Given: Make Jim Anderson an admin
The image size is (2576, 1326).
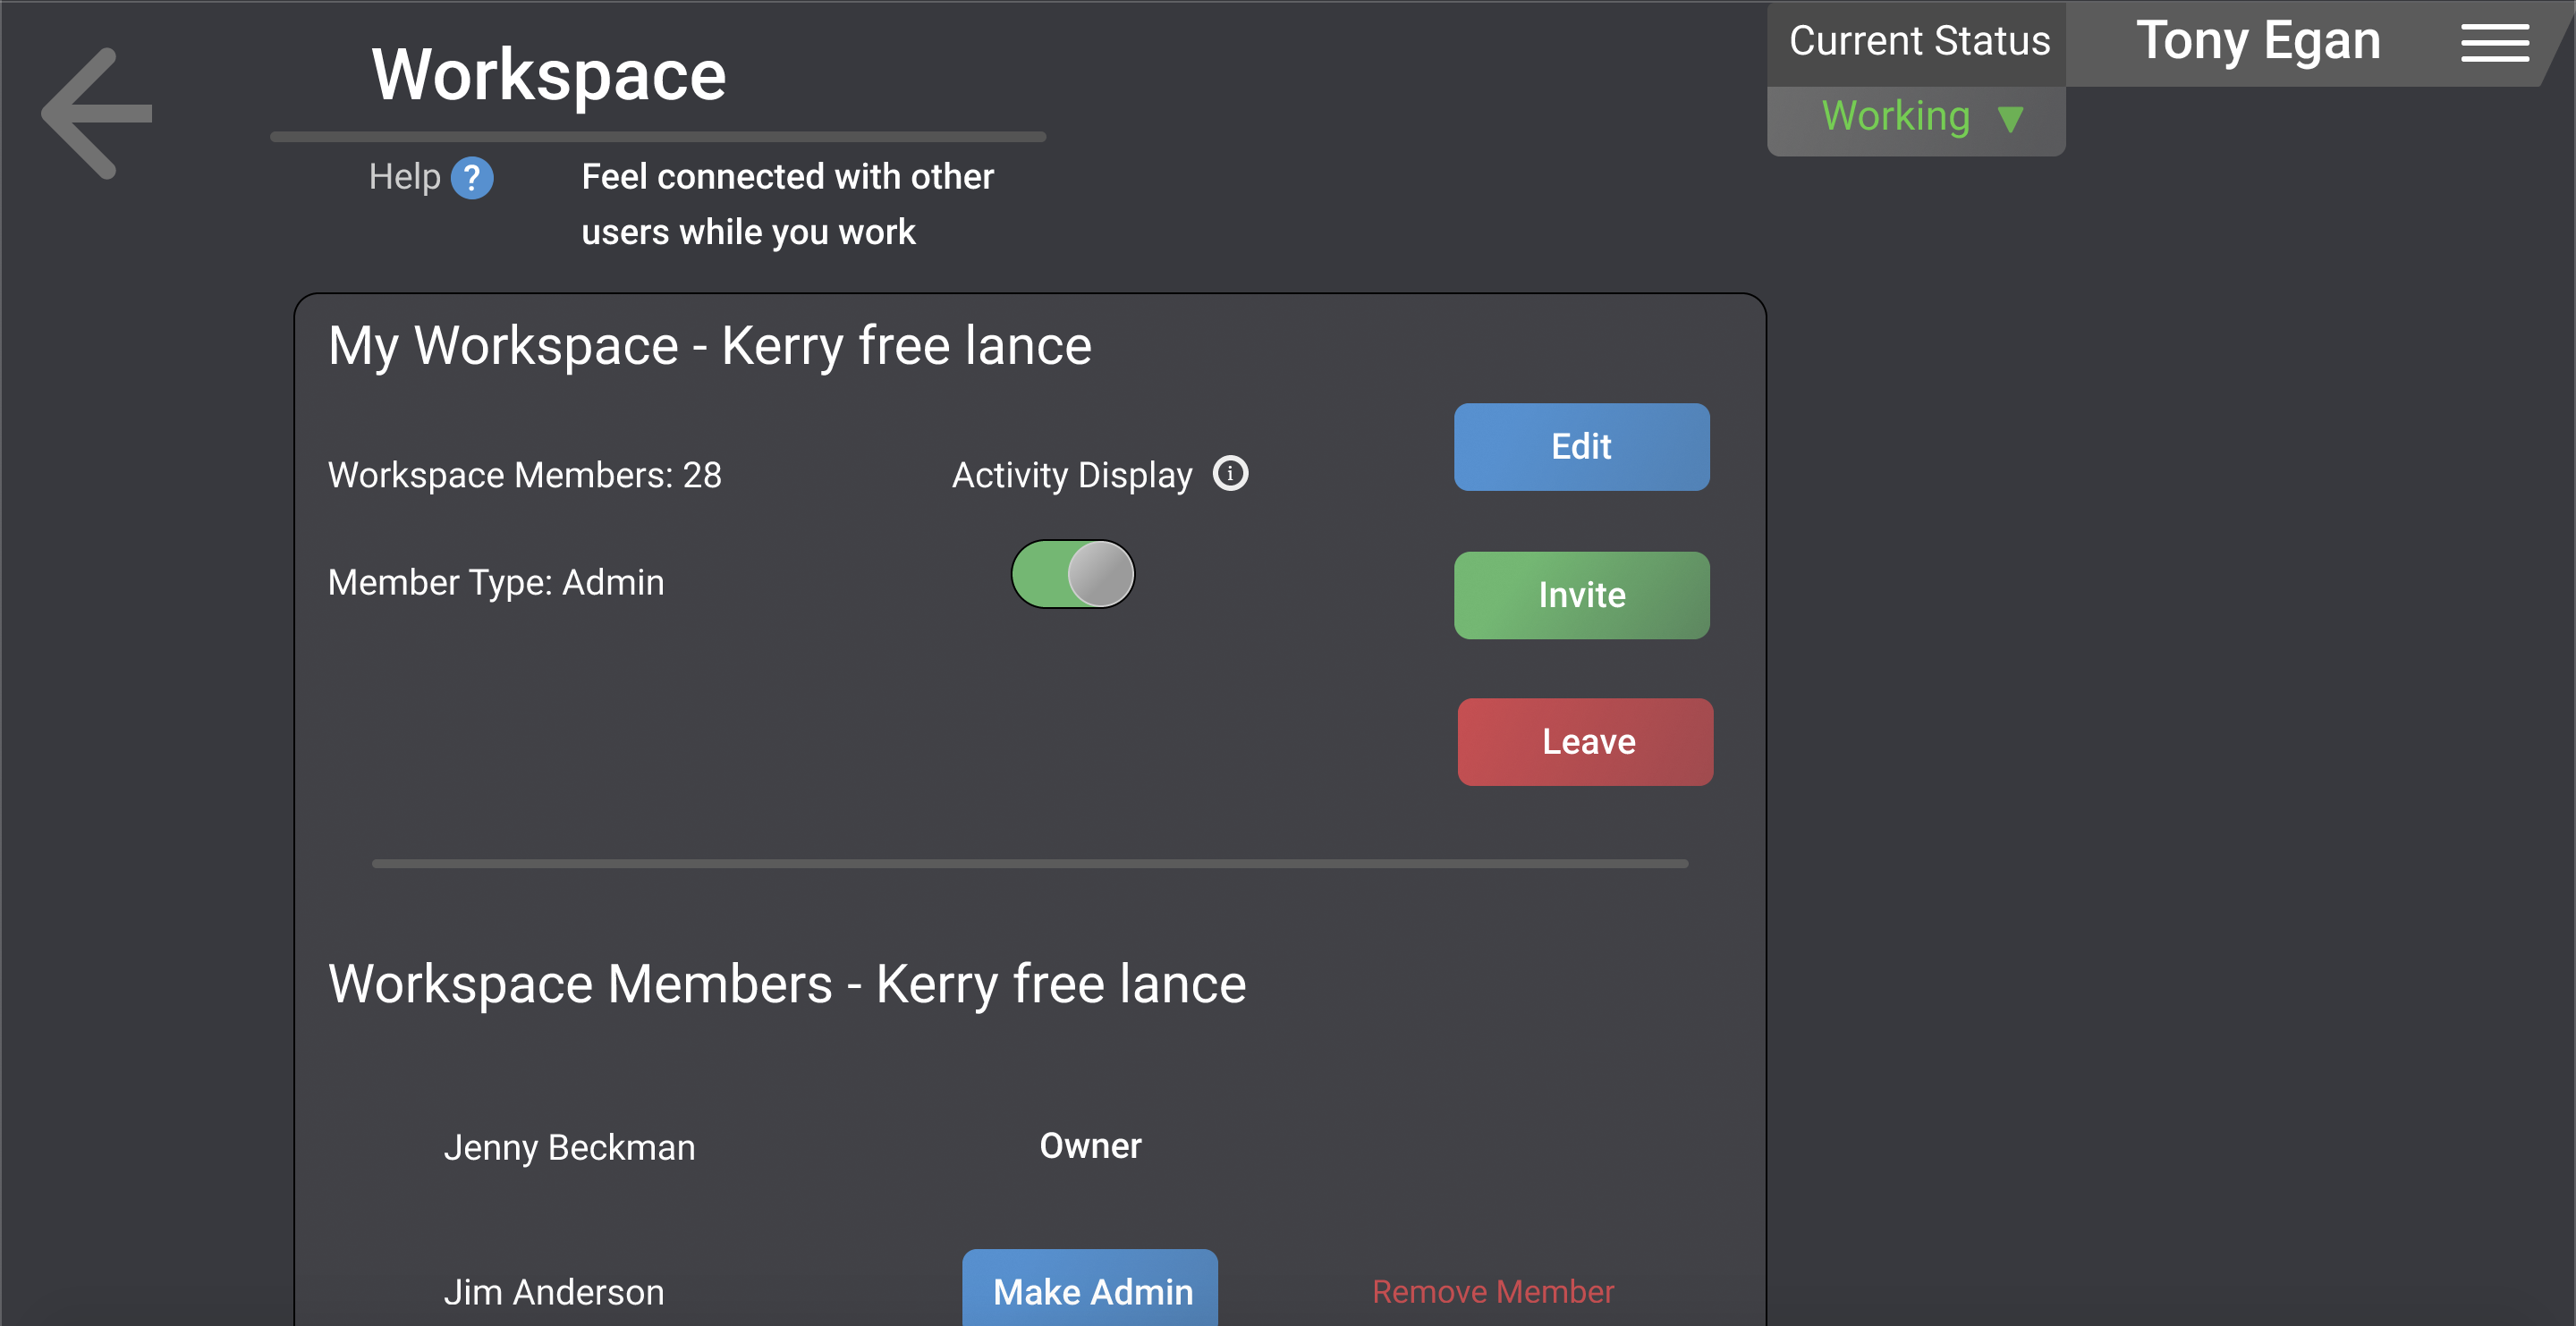Looking at the screenshot, I should 1090,1290.
